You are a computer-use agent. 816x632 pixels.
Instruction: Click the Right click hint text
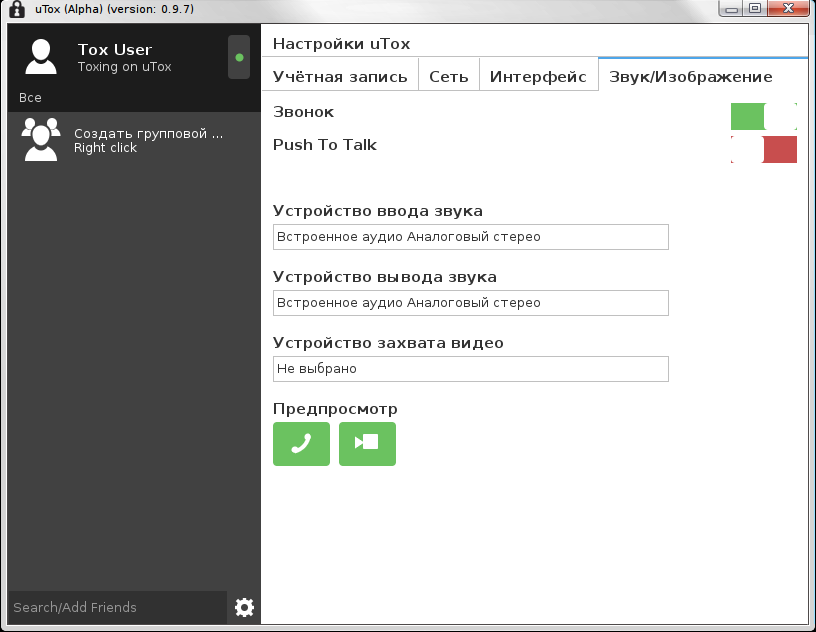coord(105,148)
